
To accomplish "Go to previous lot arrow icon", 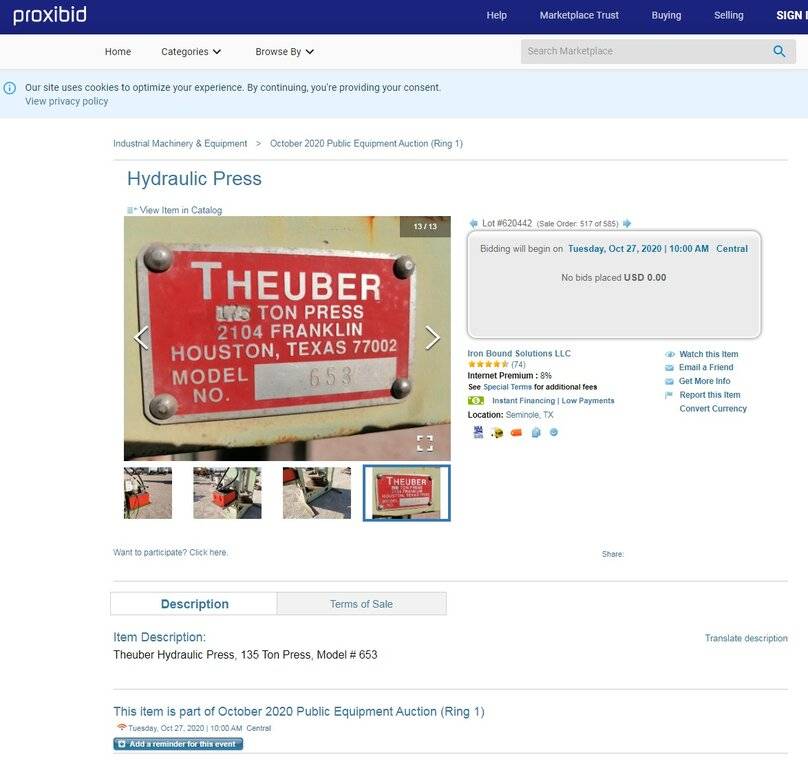I will pos(473,223).
